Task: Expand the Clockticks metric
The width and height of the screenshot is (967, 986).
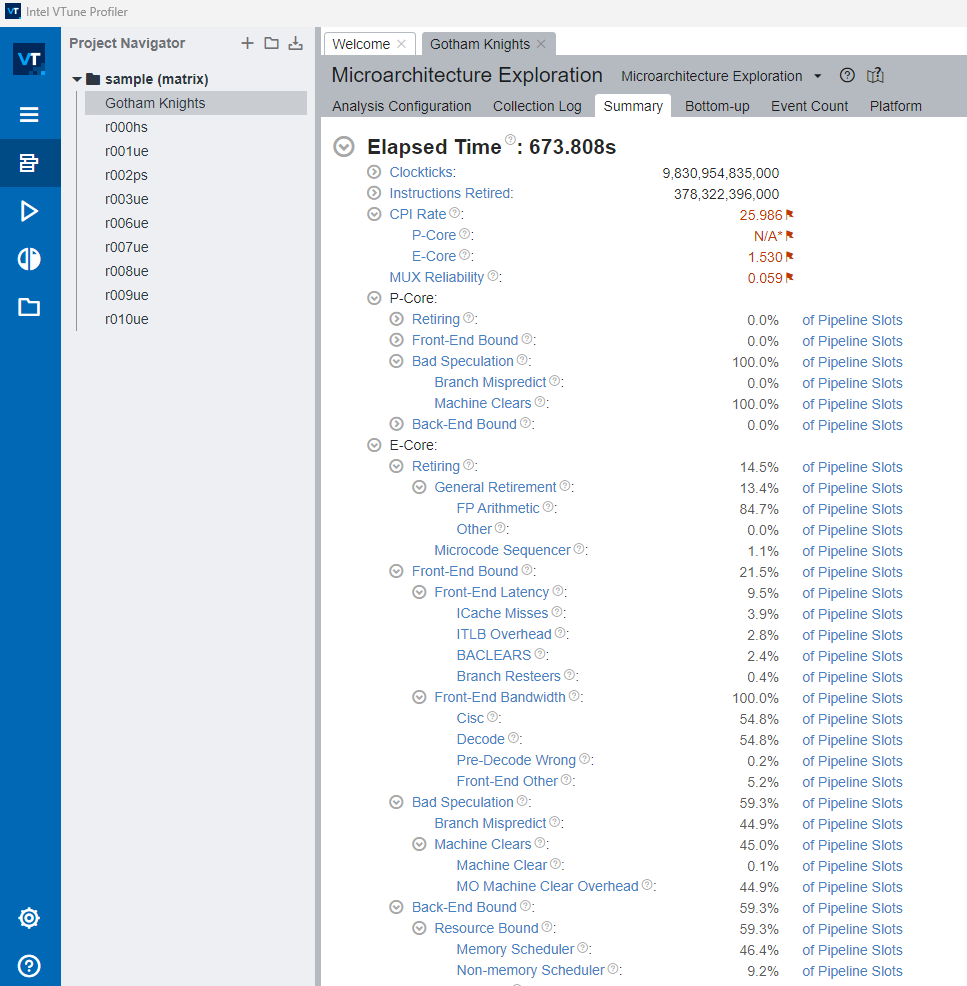Action: click(374, 172)
